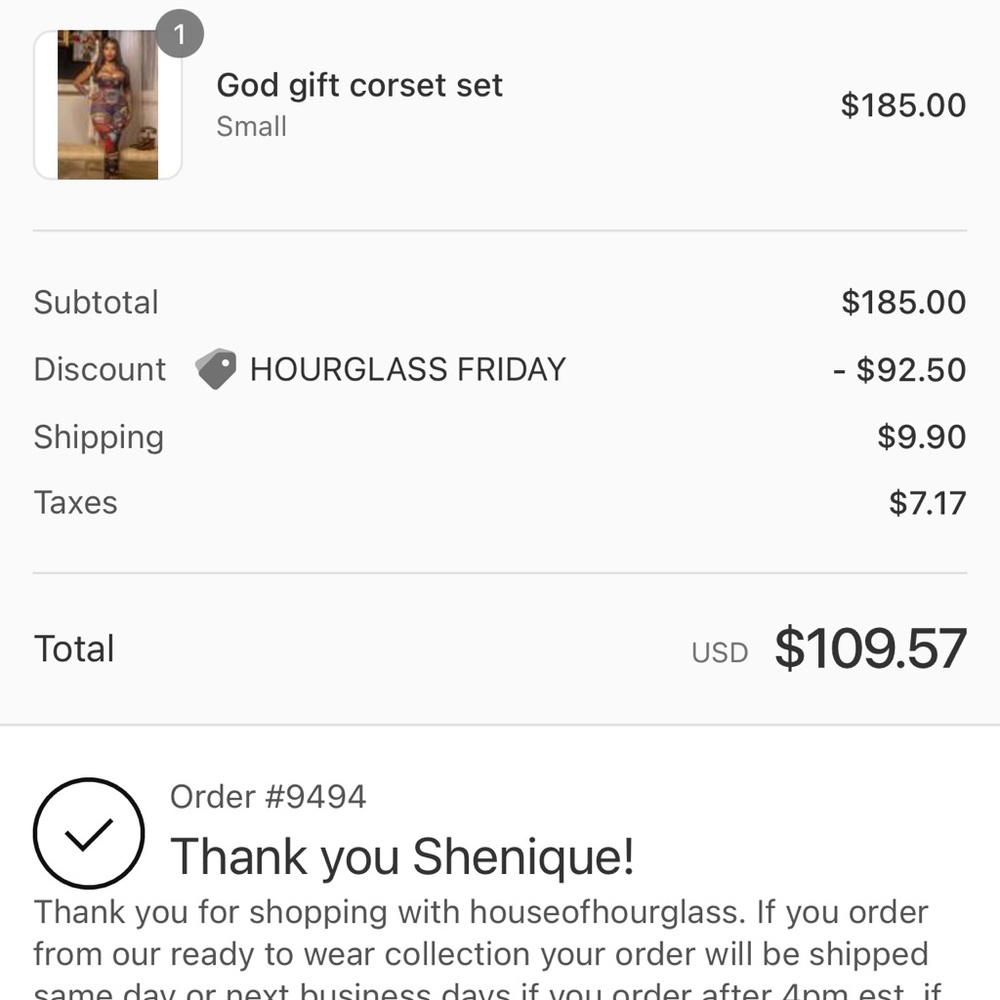Click the Small variant label

tap(251, 126)
